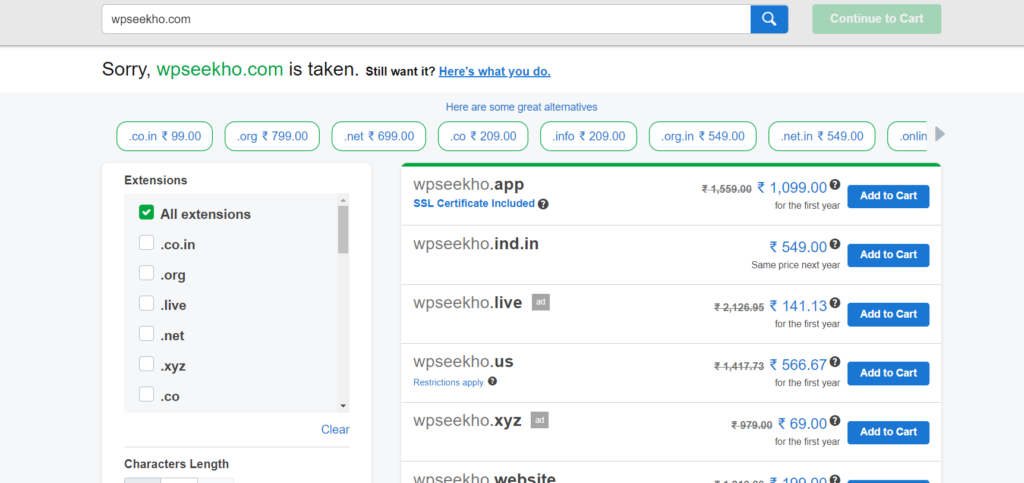The height and width of the screenshot is (483, 1024).
Task: Check the .xyz extension checkbox
Action: tap(146, 364)
